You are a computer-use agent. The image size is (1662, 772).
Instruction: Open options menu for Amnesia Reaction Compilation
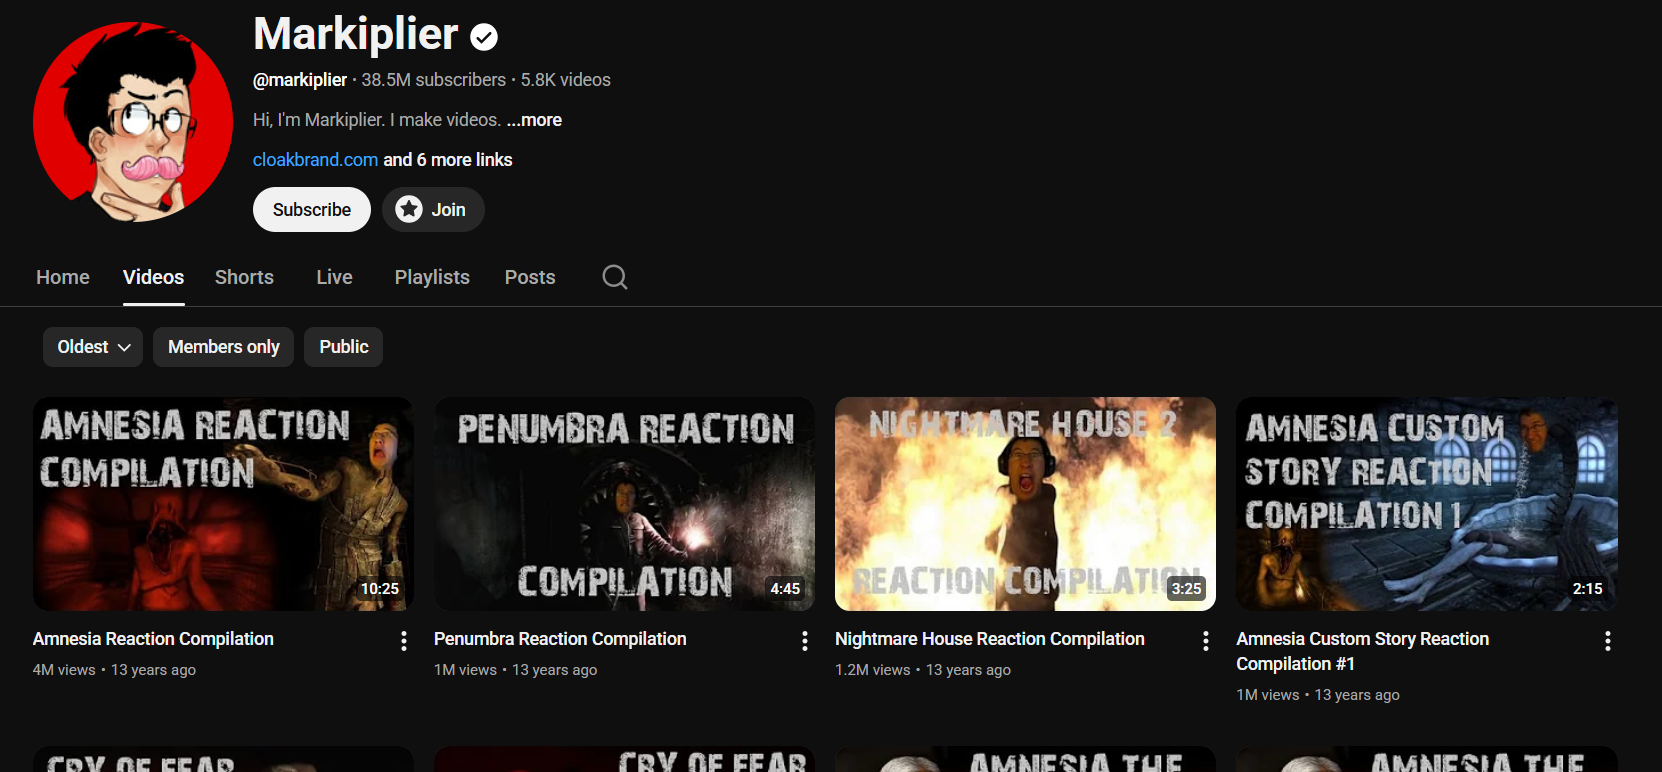403,641
